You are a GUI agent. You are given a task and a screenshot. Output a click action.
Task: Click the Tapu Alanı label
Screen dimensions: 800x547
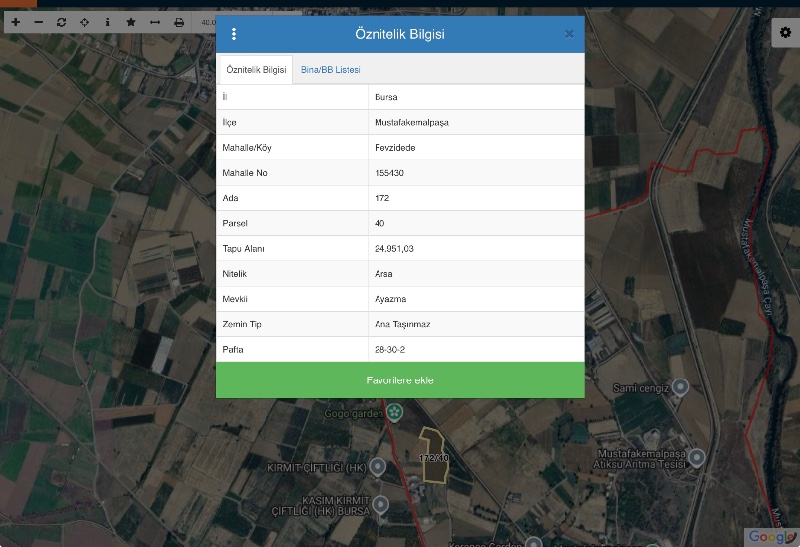243,248
